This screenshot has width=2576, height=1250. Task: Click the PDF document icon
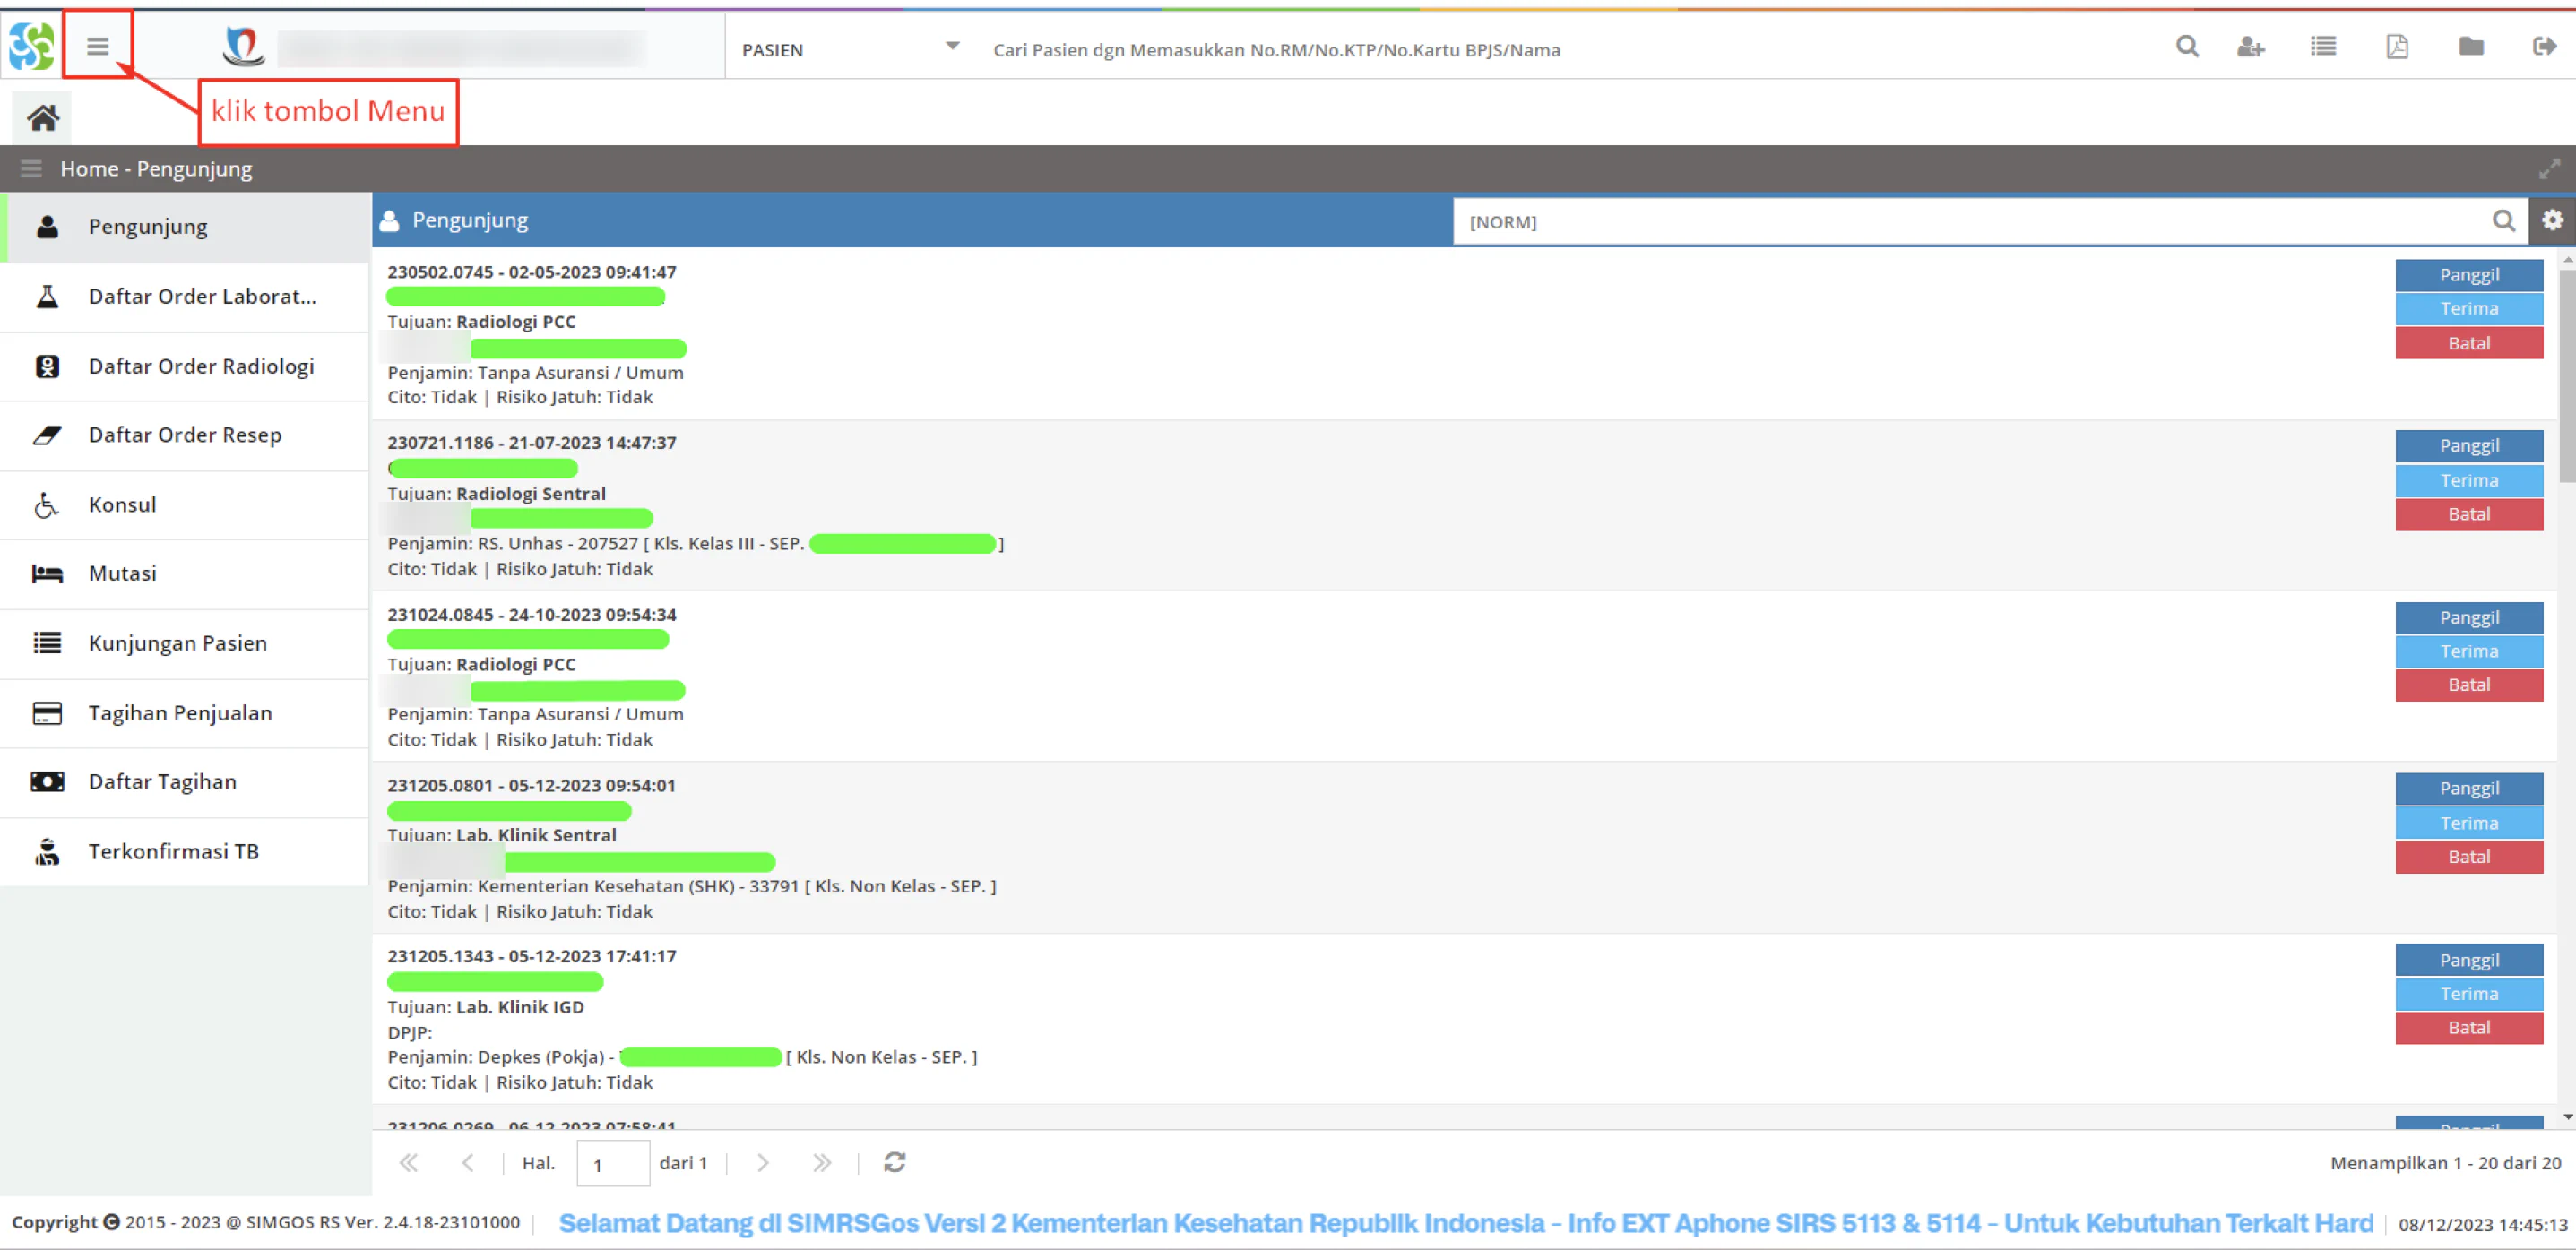(2397, 47)
